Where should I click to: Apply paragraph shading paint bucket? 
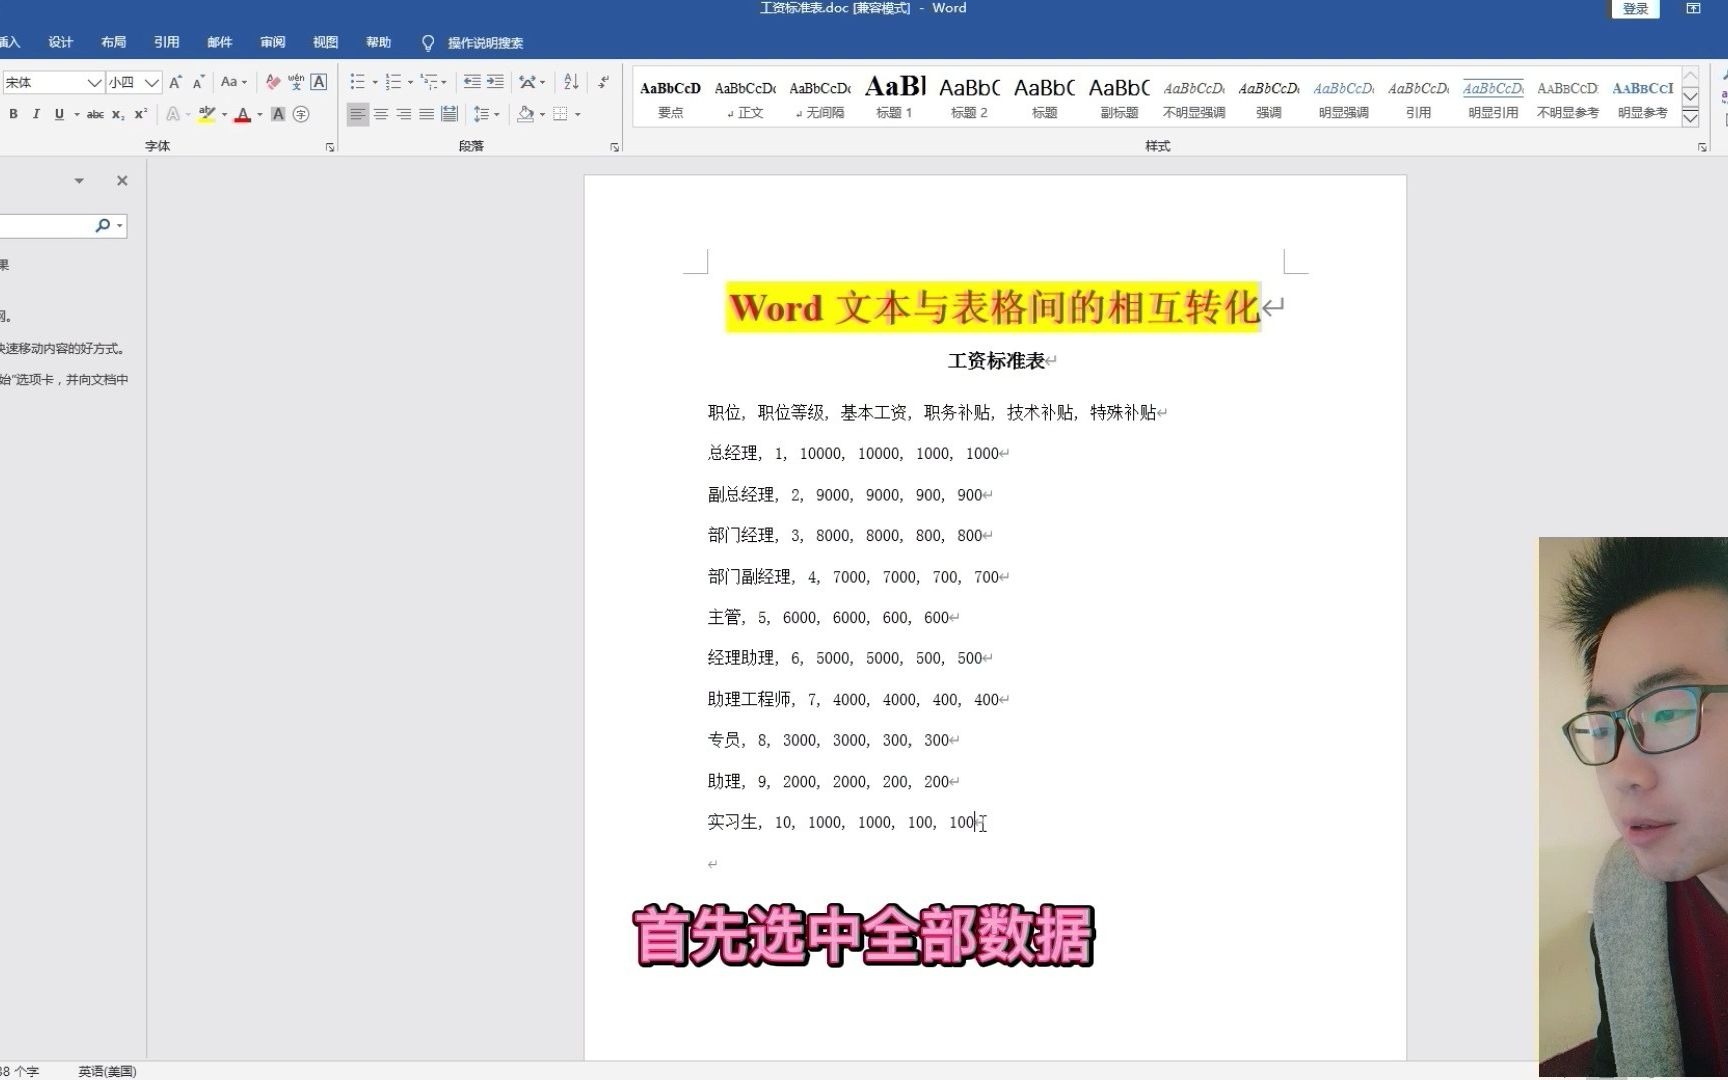click(x=525, y=114)
